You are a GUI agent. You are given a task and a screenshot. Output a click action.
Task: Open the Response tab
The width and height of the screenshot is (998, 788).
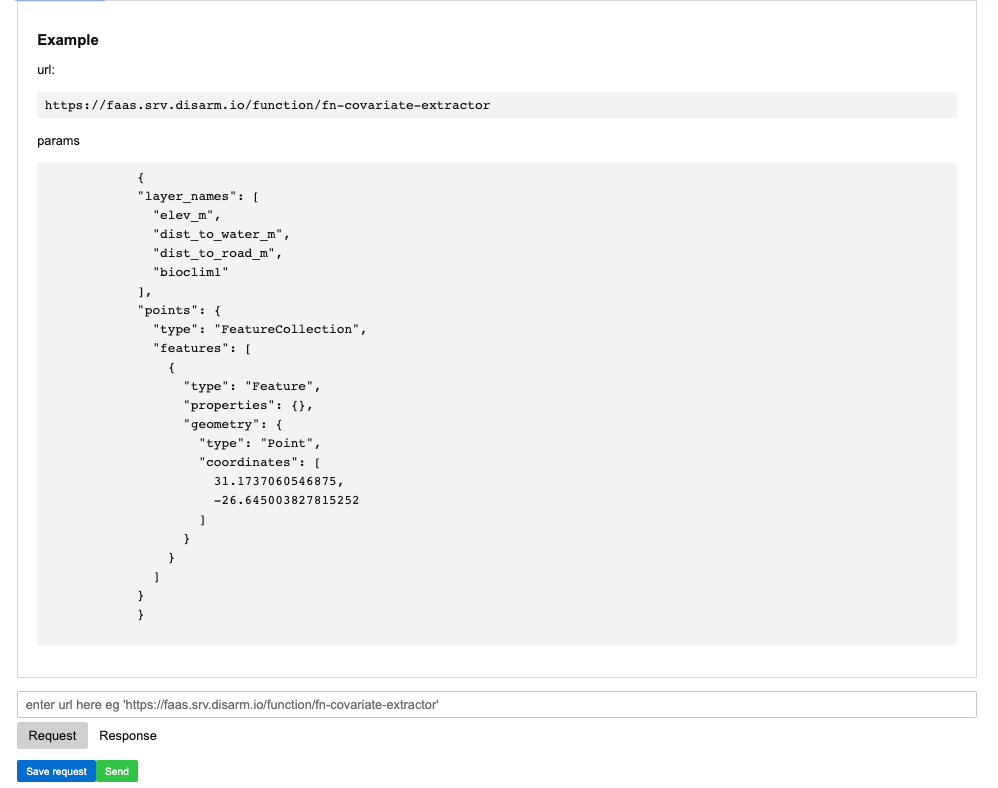tap(128, 736)
